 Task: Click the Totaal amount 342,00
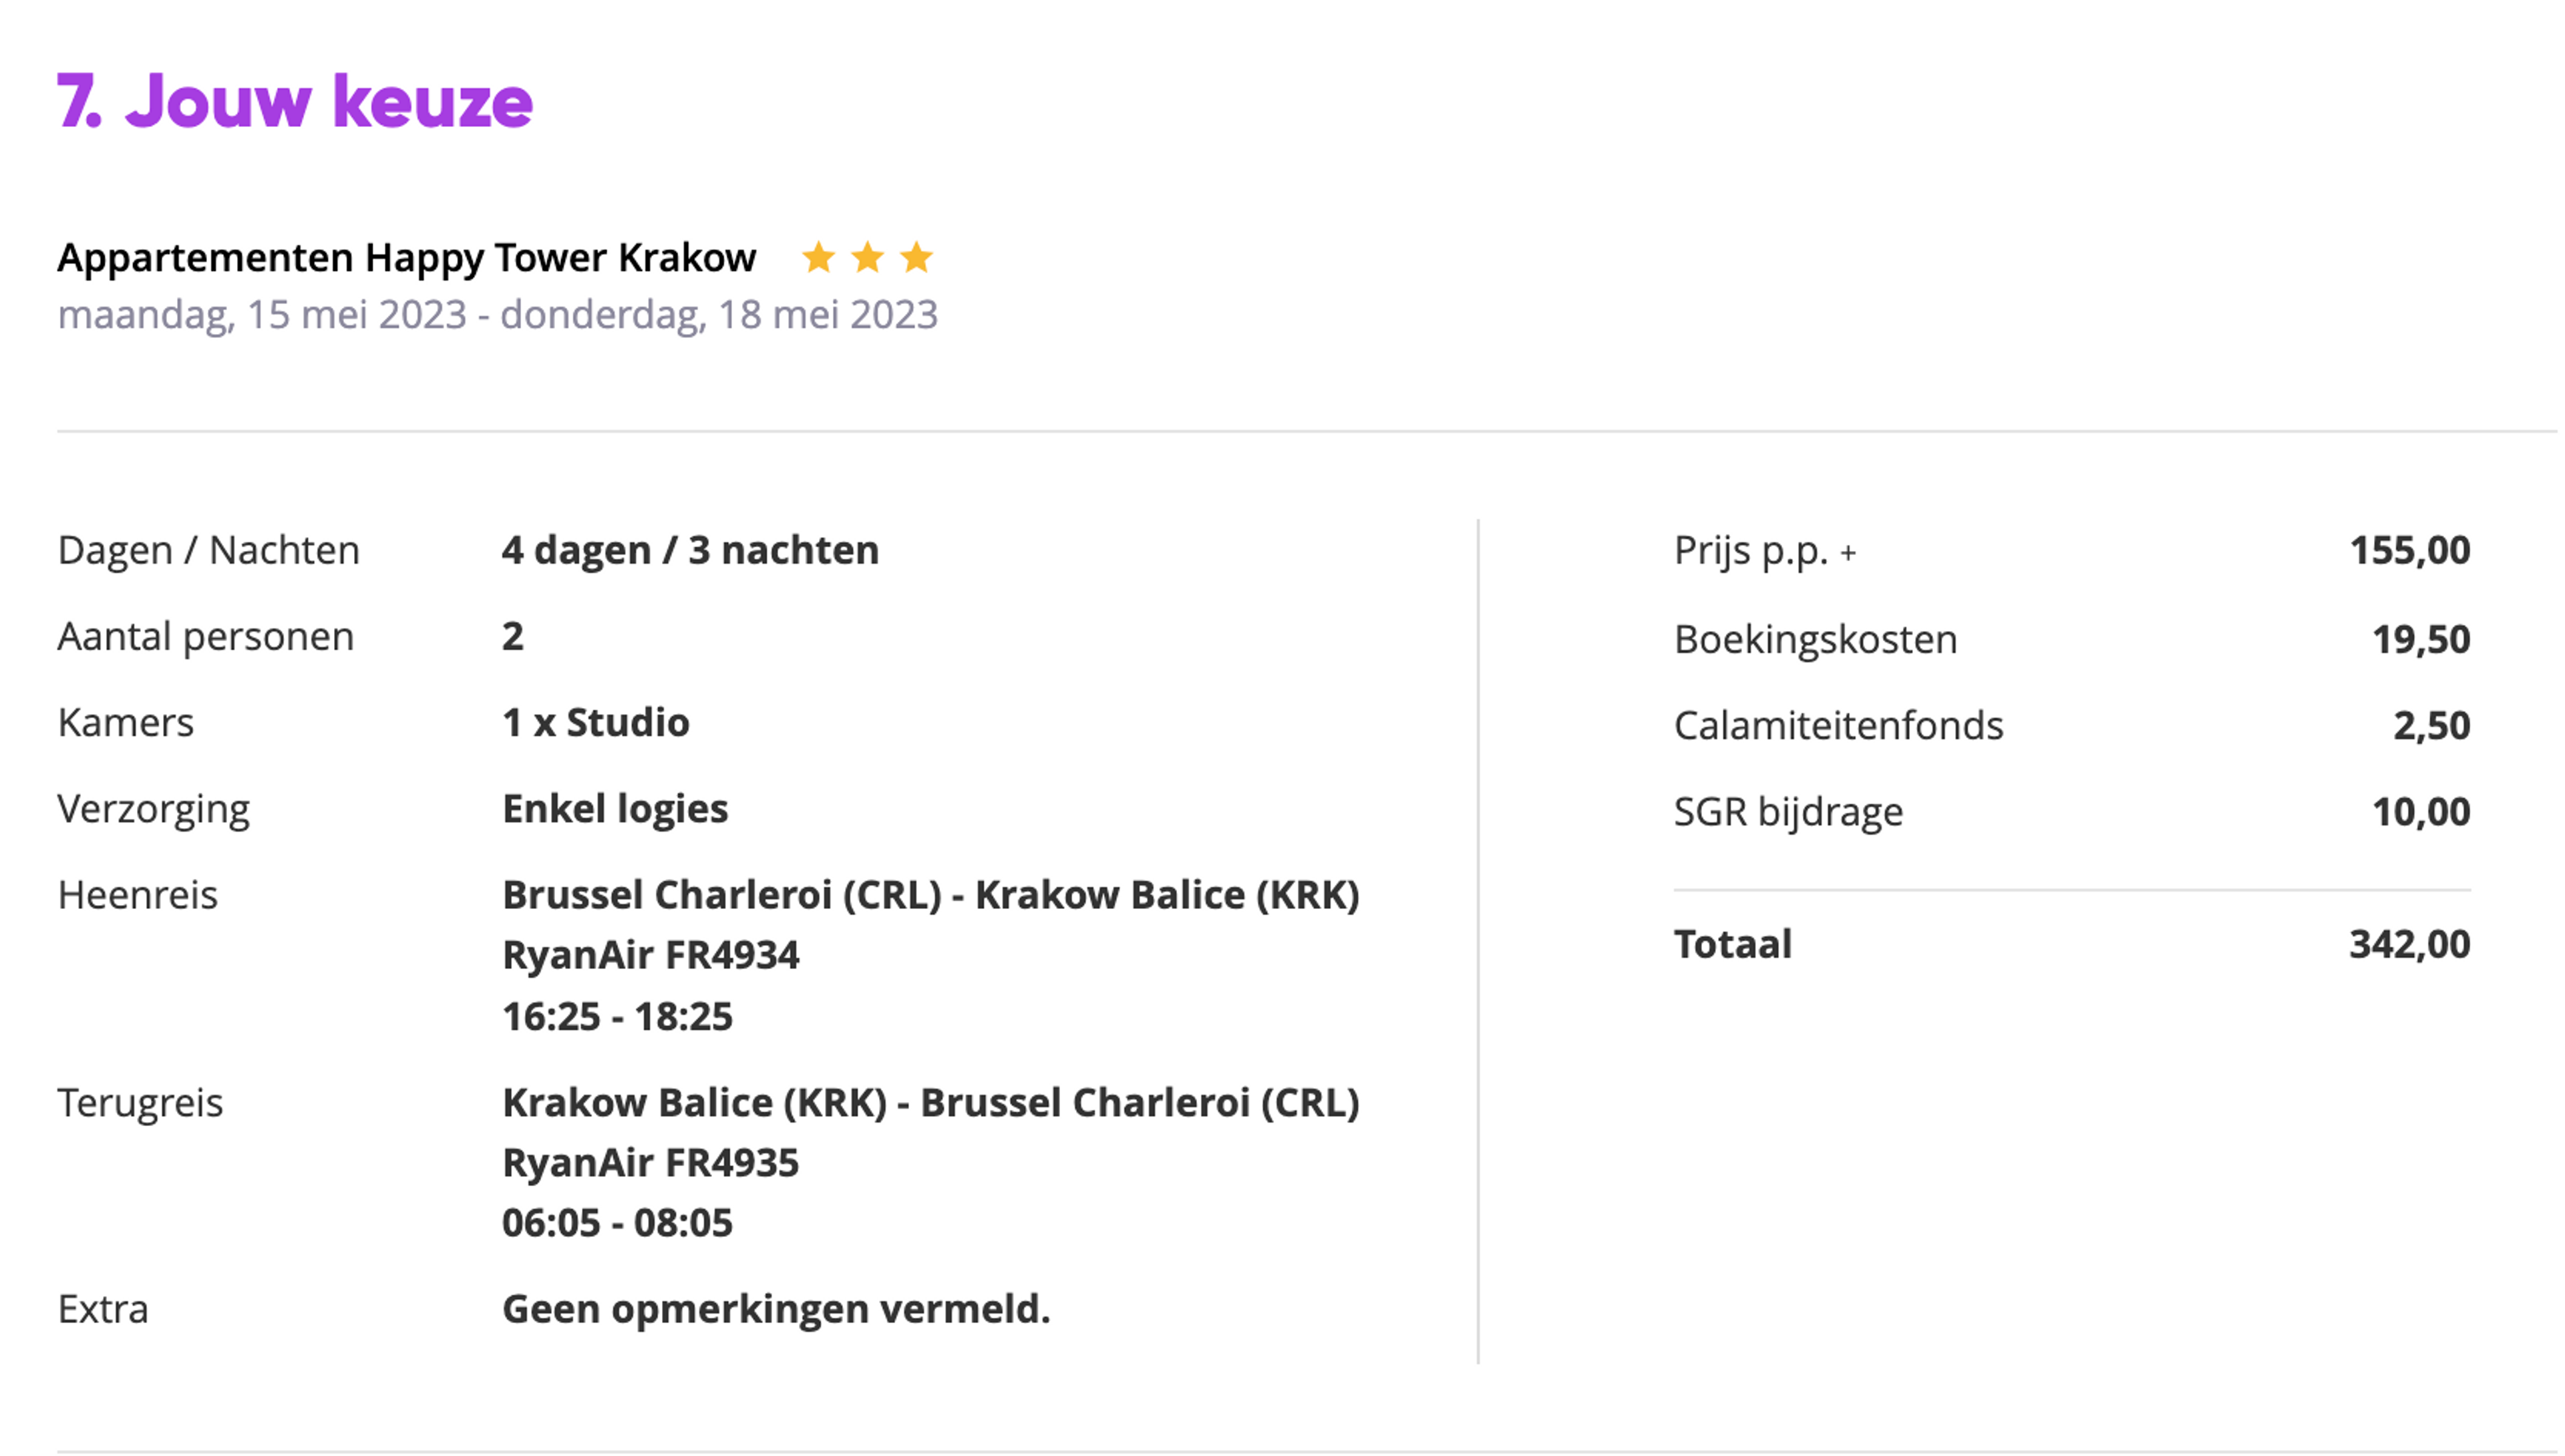[2410, 944]
